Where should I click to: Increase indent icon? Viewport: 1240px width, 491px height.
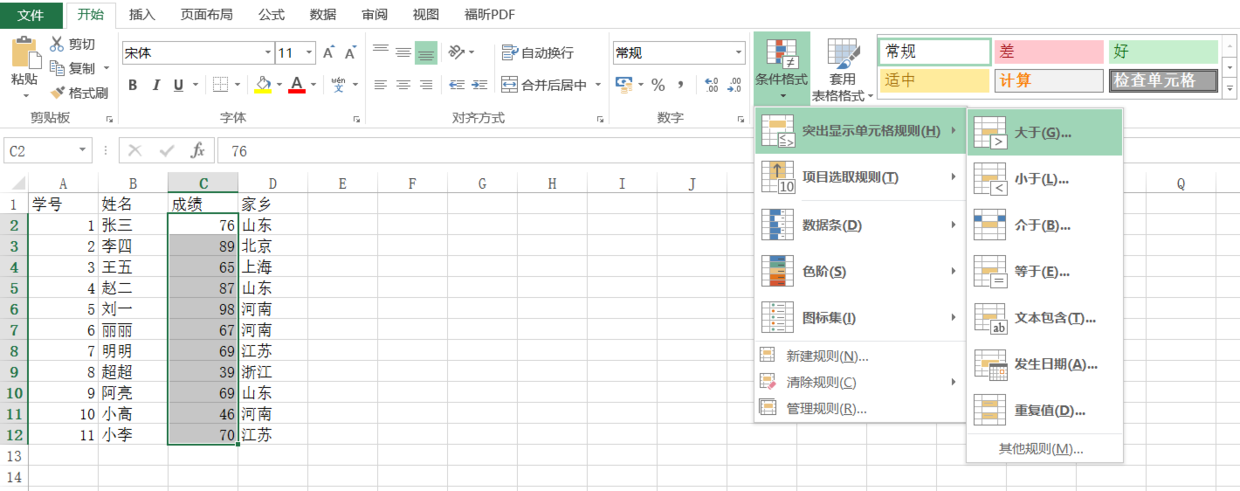481,85
